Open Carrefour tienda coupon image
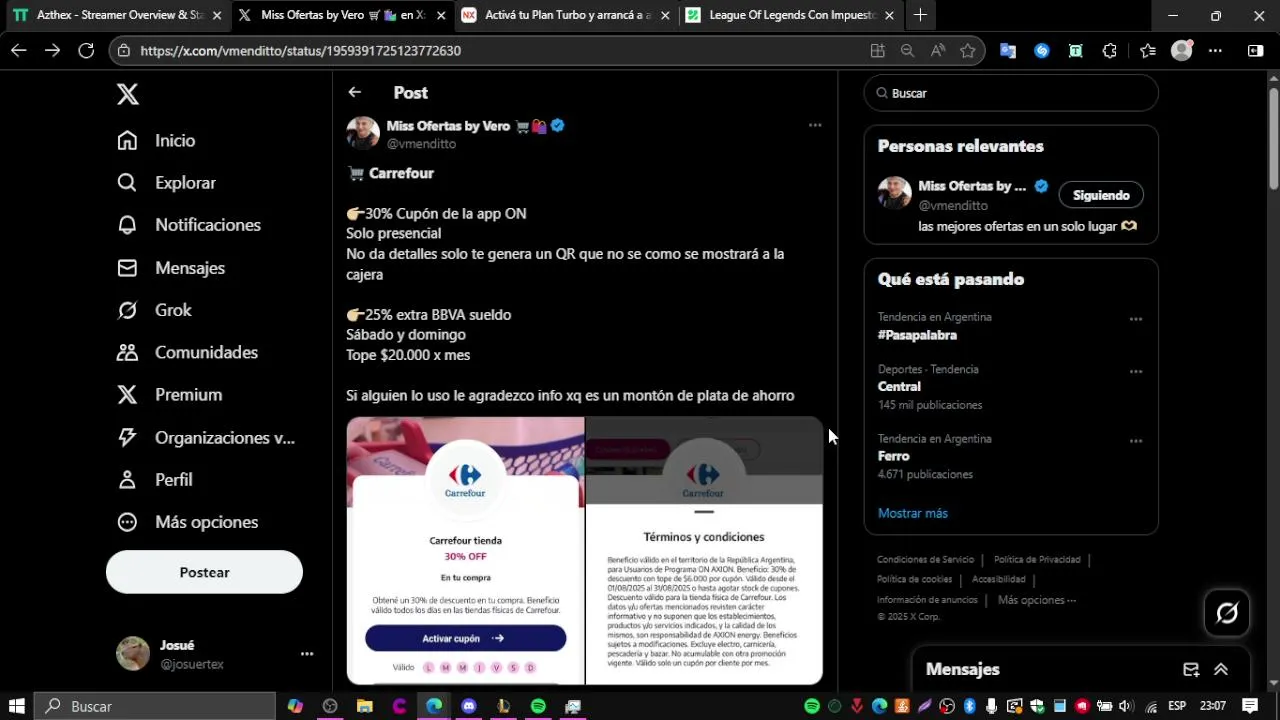The height and width of the screenshot is (720, 1280). pos(465,551)
